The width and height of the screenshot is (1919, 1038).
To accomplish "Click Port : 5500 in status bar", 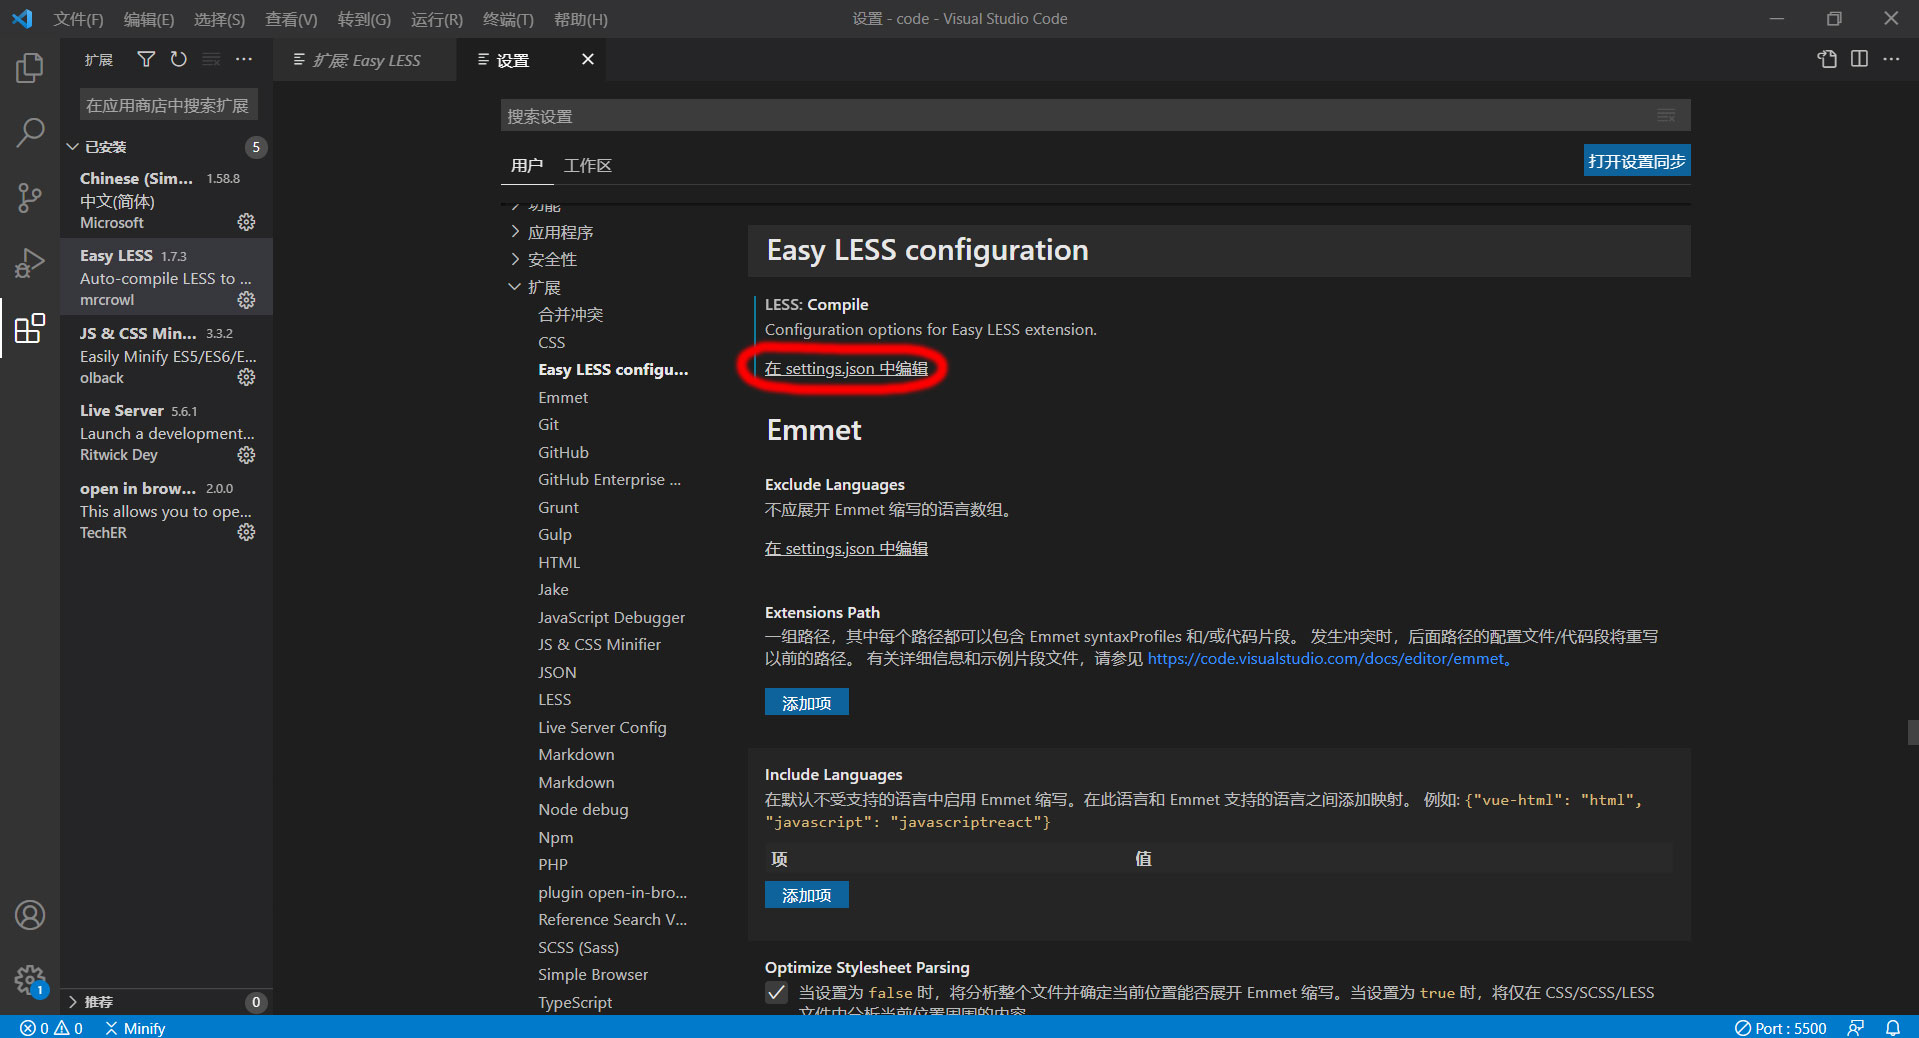I will (x=1780, y=1028).
